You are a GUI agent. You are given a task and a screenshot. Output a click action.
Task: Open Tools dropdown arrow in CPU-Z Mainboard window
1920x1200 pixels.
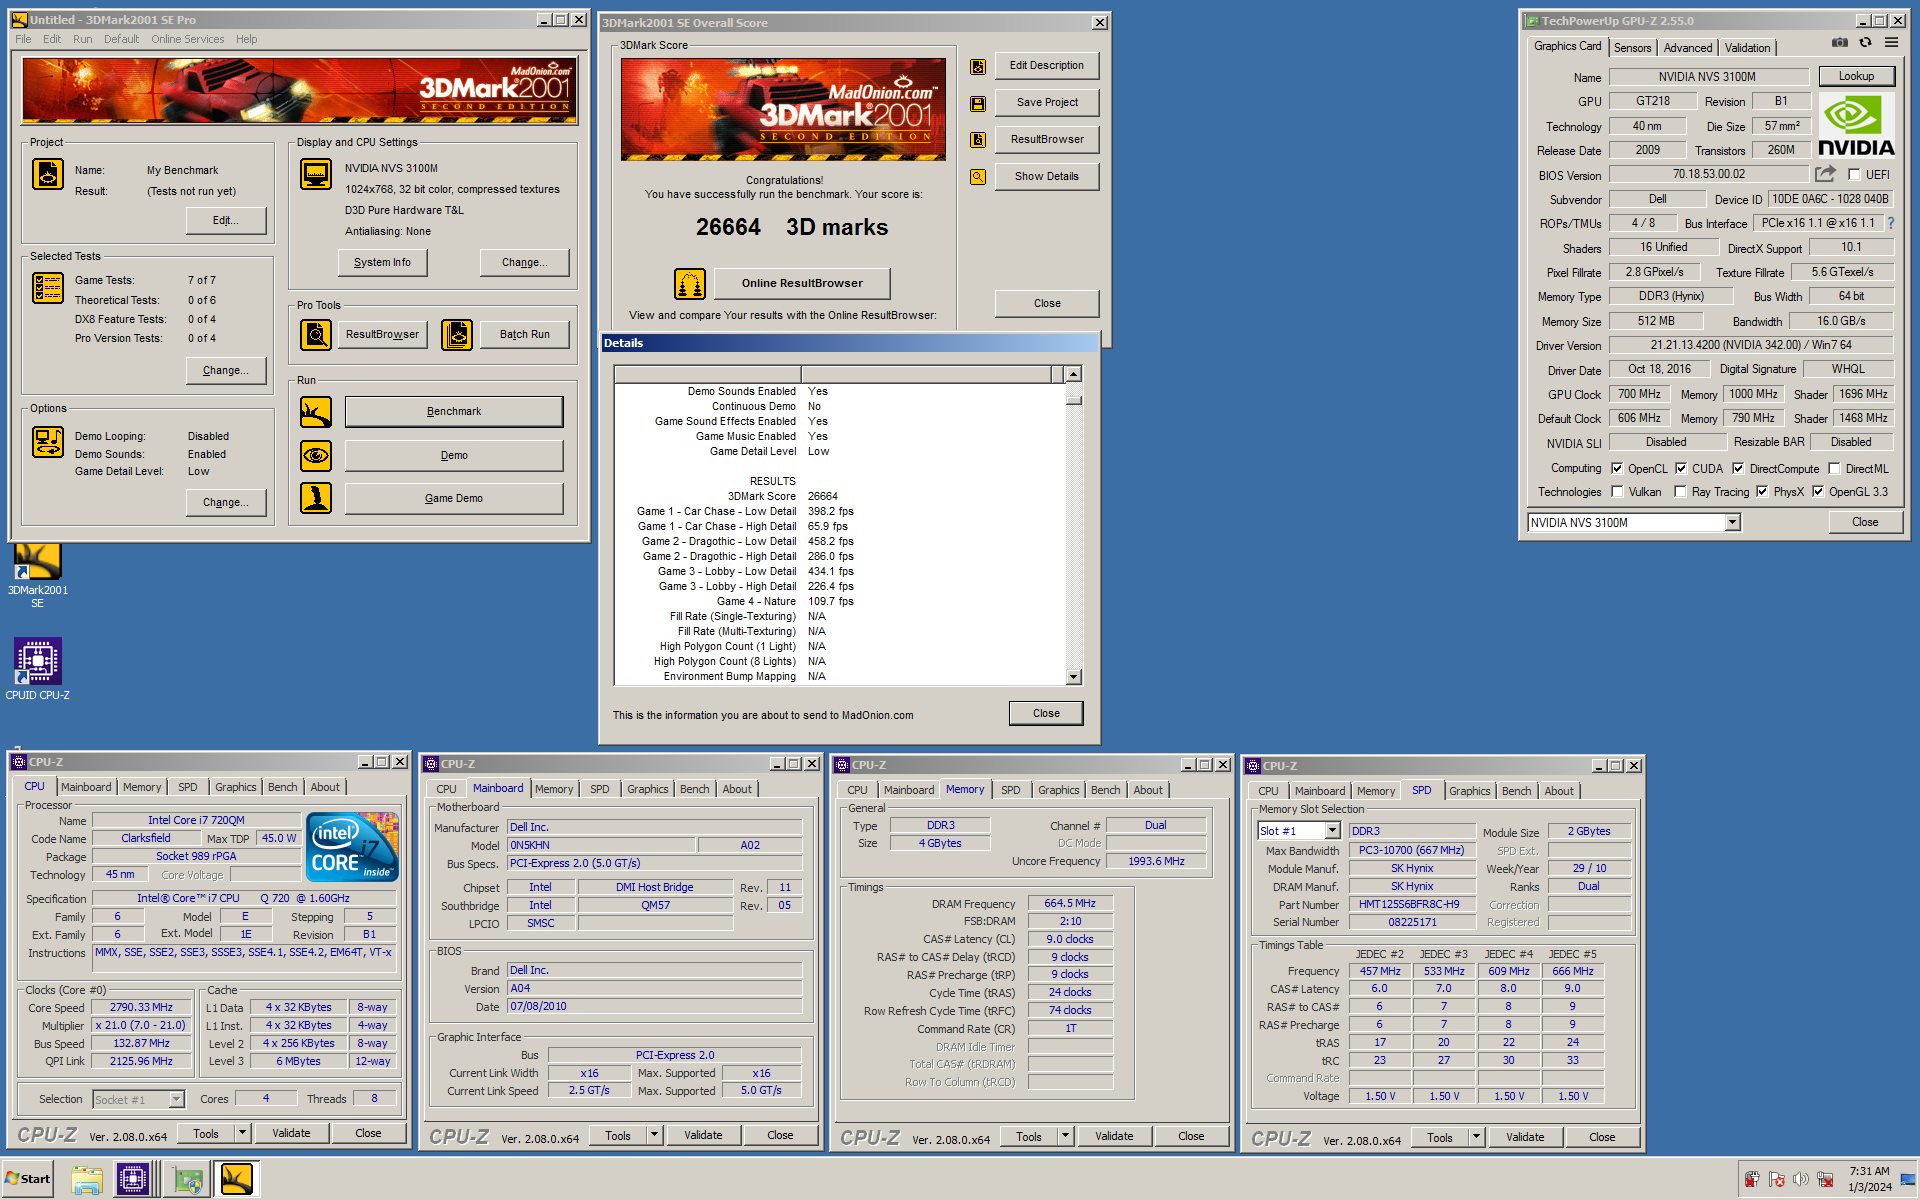coord(654,1135)
